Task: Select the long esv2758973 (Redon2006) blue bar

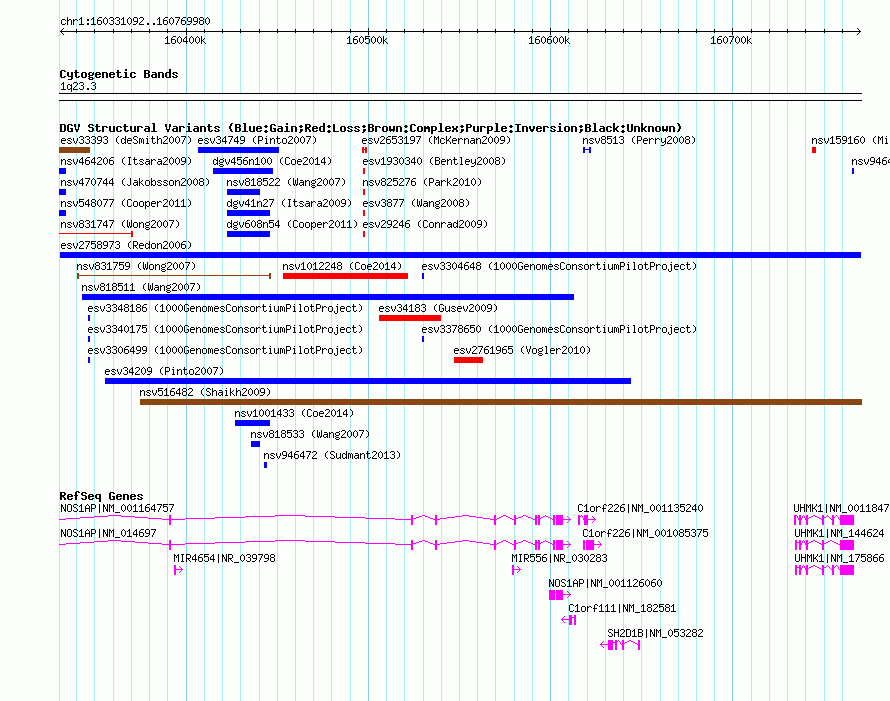Action: tap(460, 255)
